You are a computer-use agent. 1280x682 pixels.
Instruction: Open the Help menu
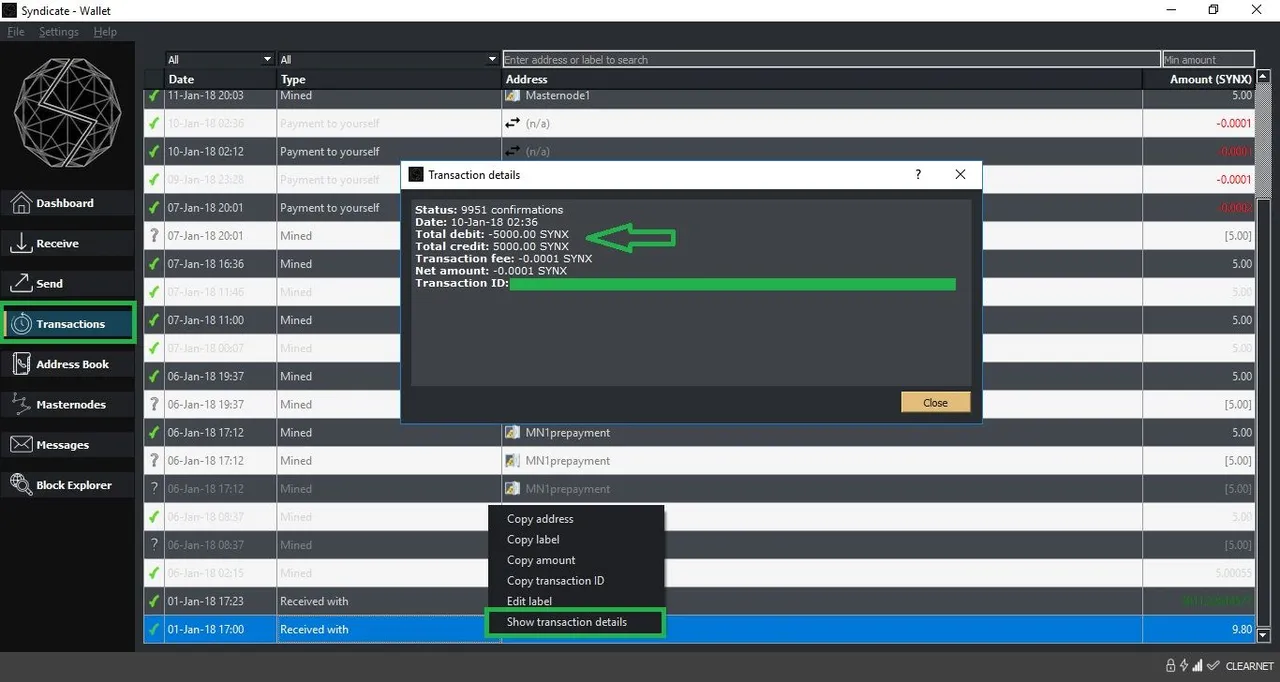point(105,32)
